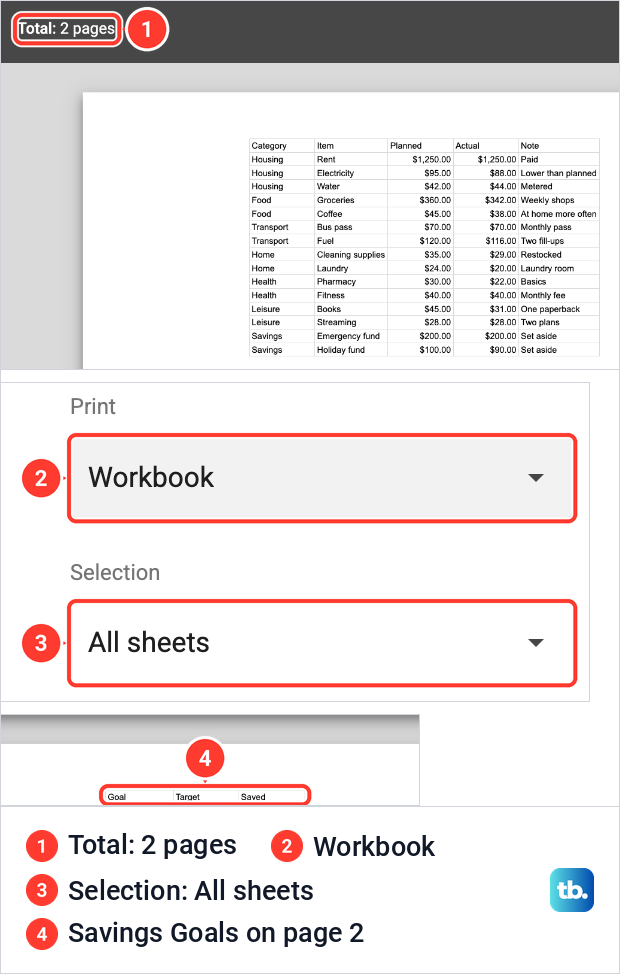The height and width of the screenshot is (974, 620).
Task: Select the 'Streaming' item cell
Action: [x=337, y=322]
